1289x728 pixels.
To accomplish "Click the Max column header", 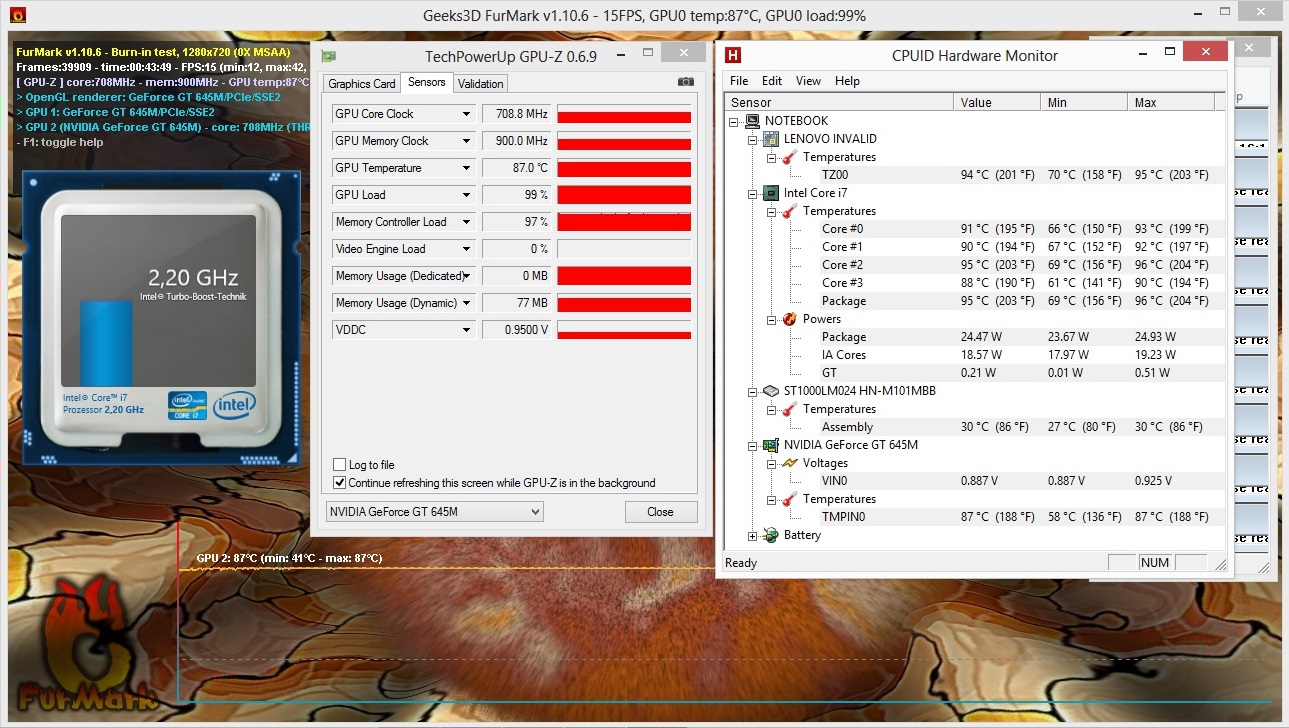I will pos(1170,102).
